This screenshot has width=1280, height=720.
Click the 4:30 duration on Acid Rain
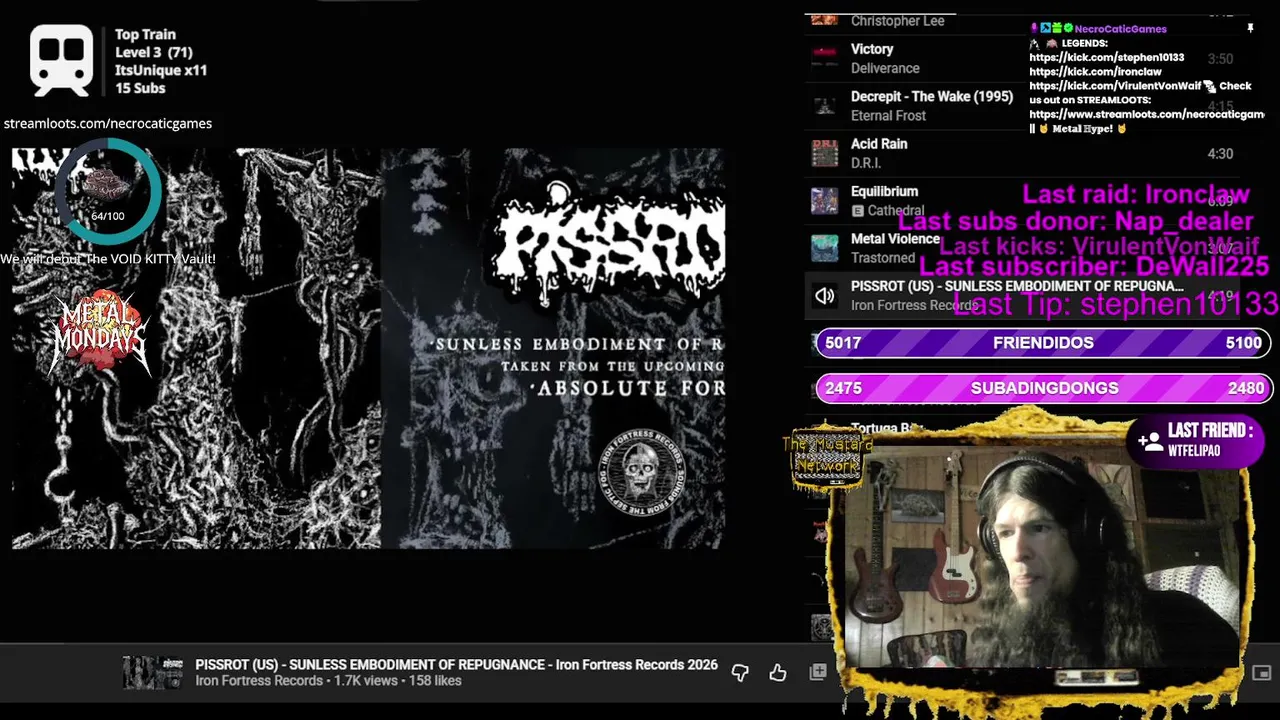[x=1220, y=154]
